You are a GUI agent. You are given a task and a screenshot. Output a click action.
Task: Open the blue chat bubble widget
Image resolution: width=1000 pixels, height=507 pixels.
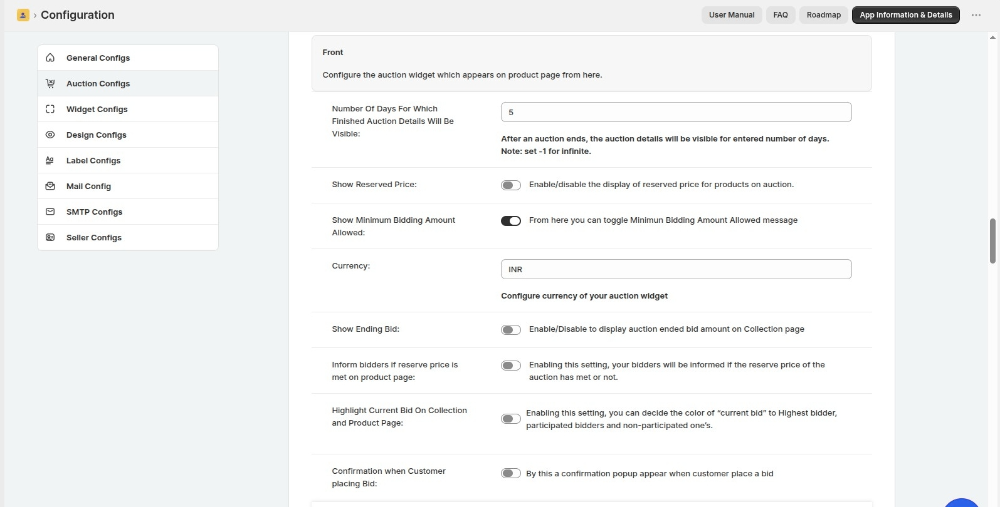tap(961, 503)
